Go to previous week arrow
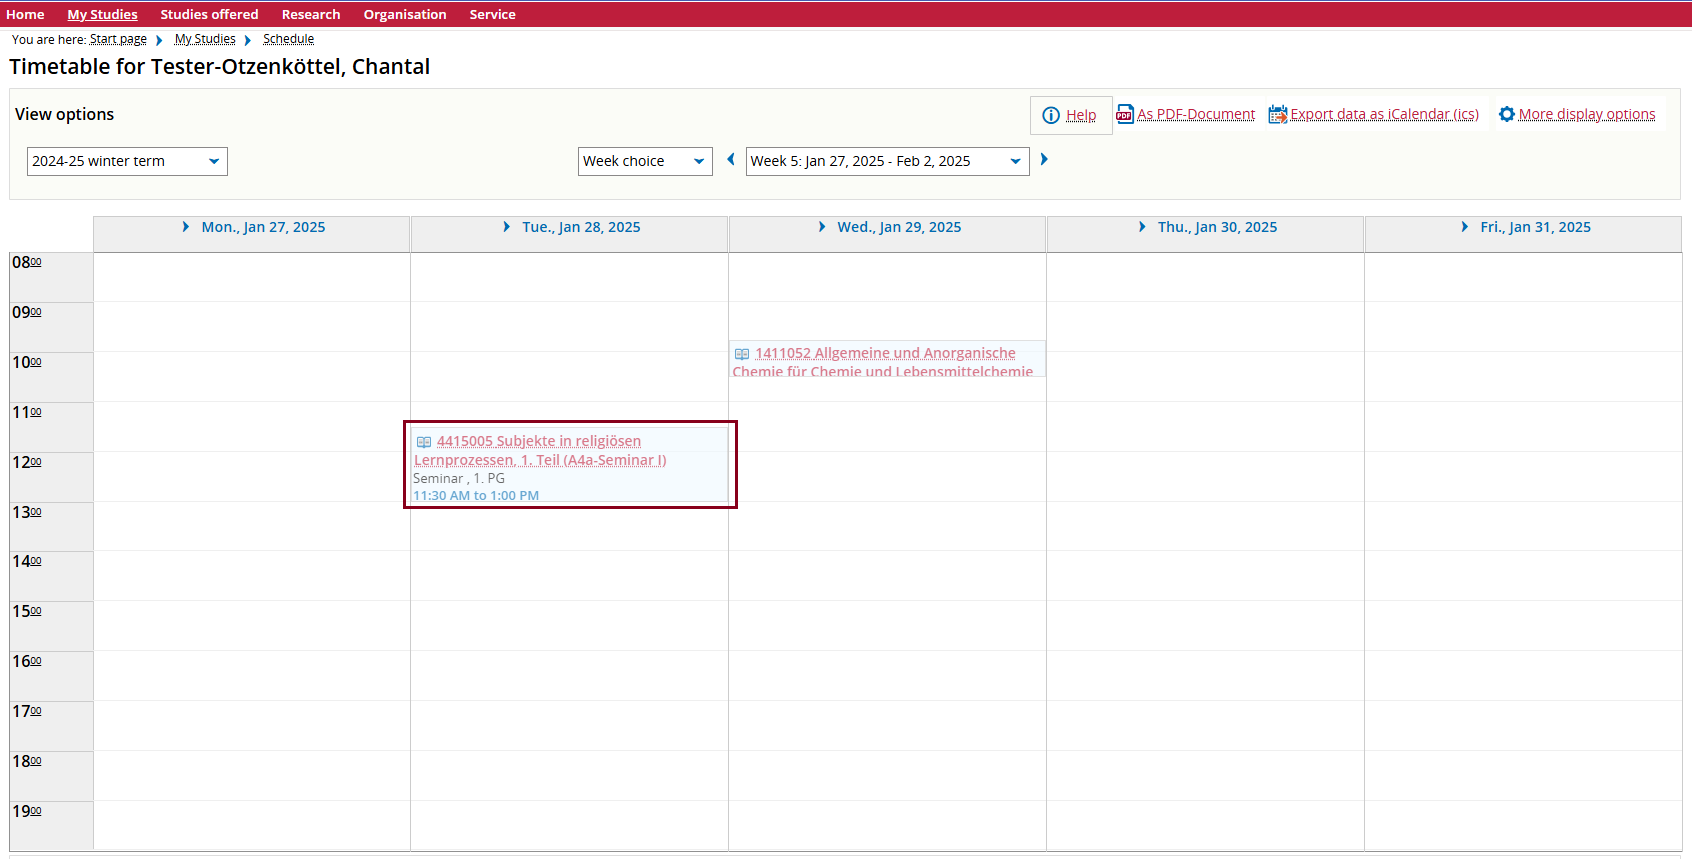The image size is (1692, 859). pyautogui.click(x=731, y=159)
